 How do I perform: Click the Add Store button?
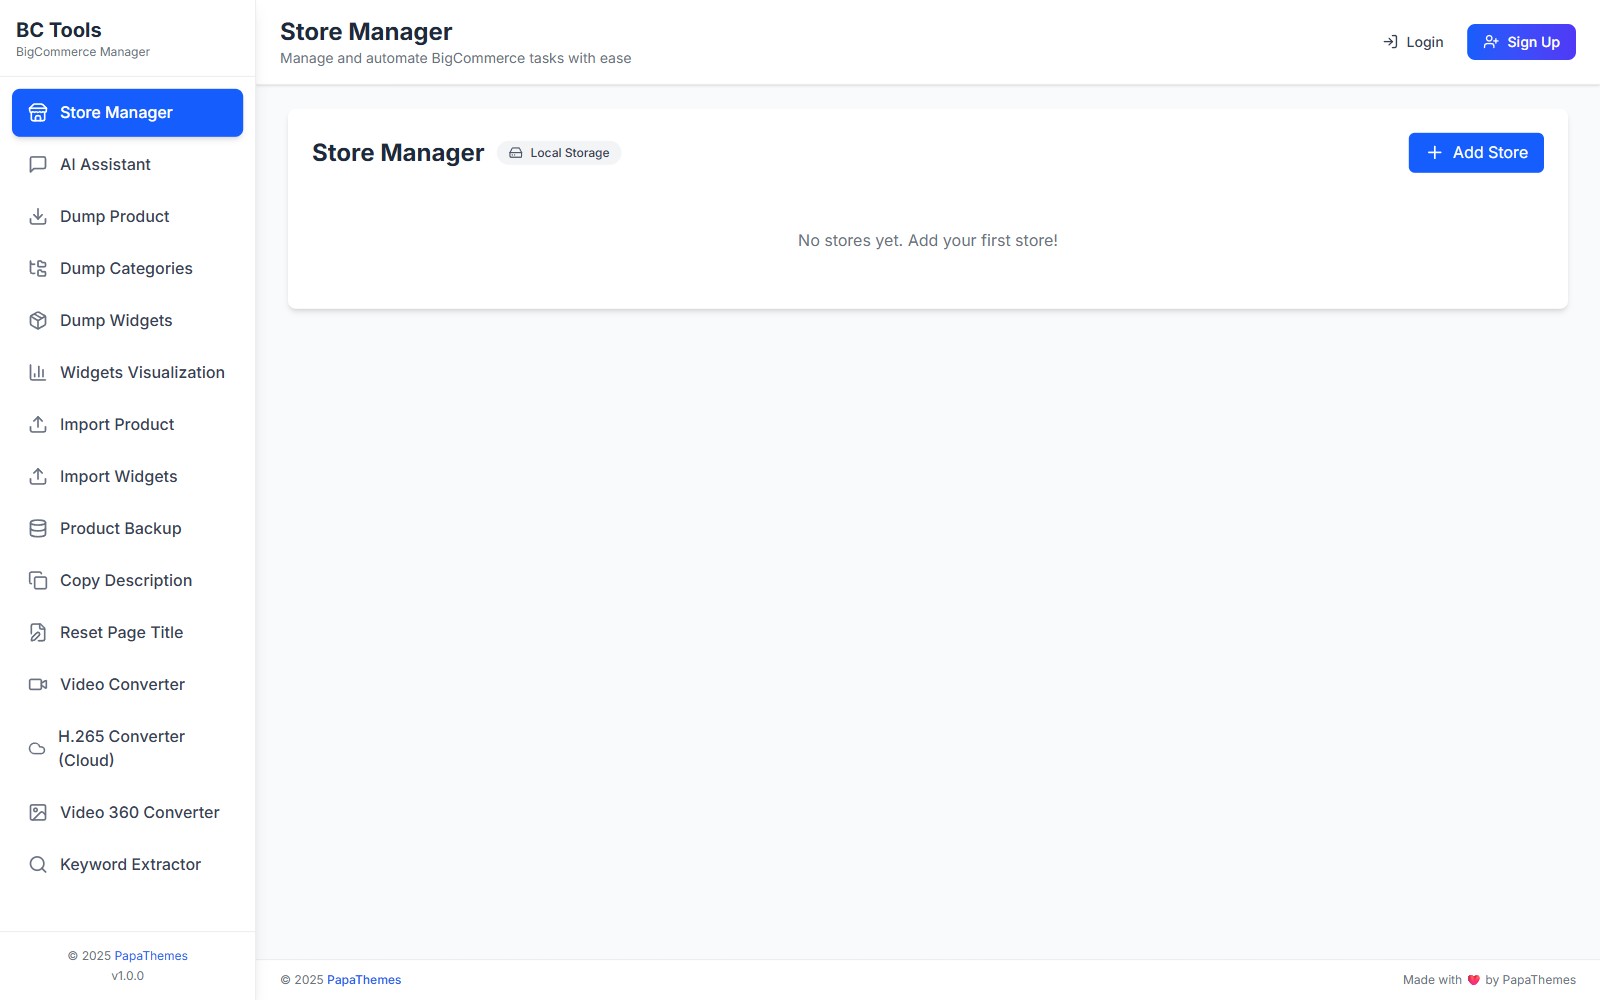(x=1476, y=153)
